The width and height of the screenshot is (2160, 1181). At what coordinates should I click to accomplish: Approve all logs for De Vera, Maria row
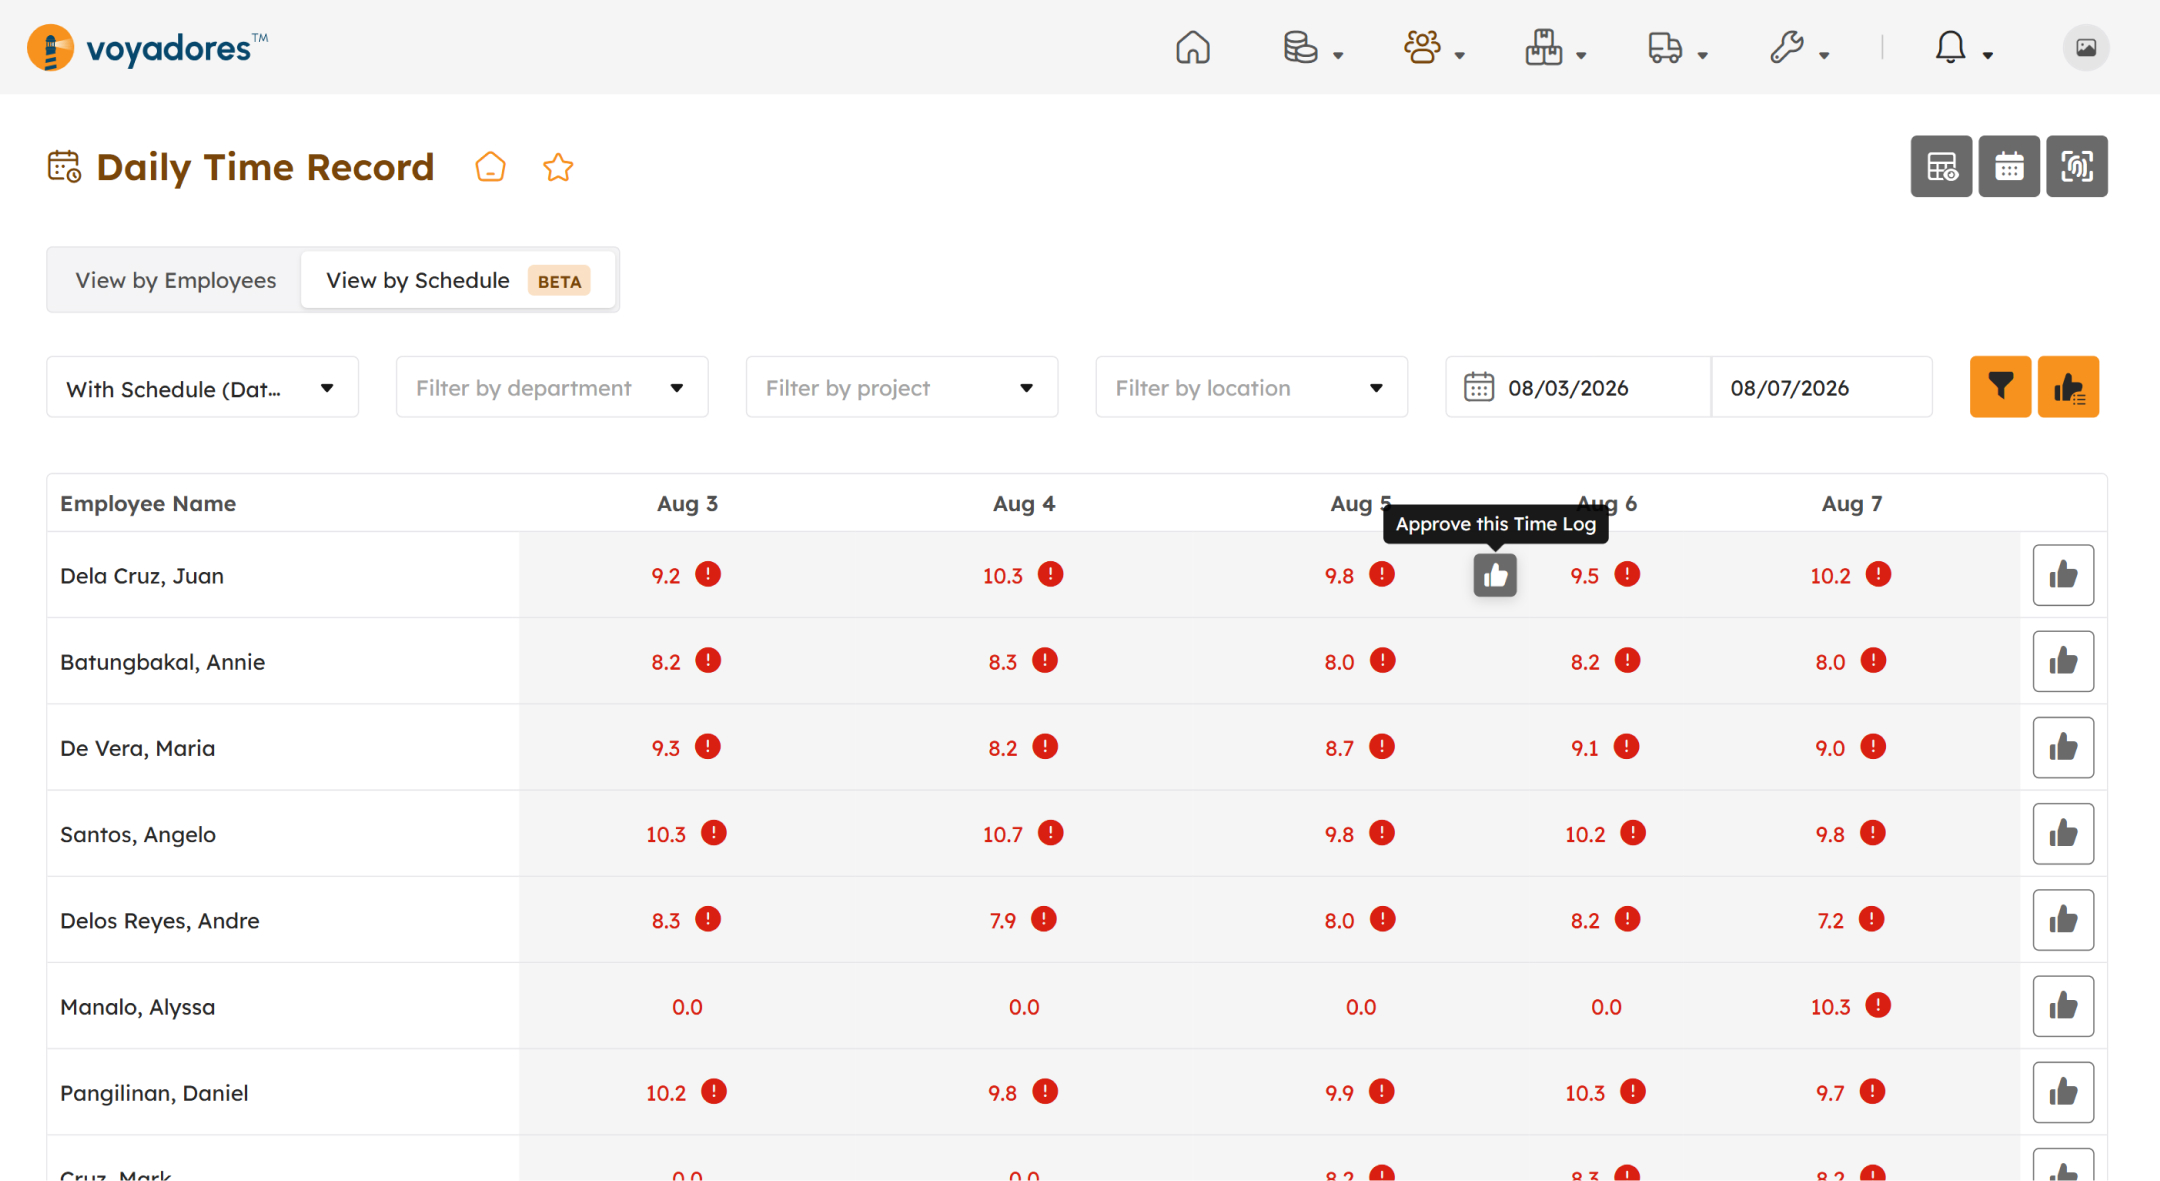tap(2063, 747)
